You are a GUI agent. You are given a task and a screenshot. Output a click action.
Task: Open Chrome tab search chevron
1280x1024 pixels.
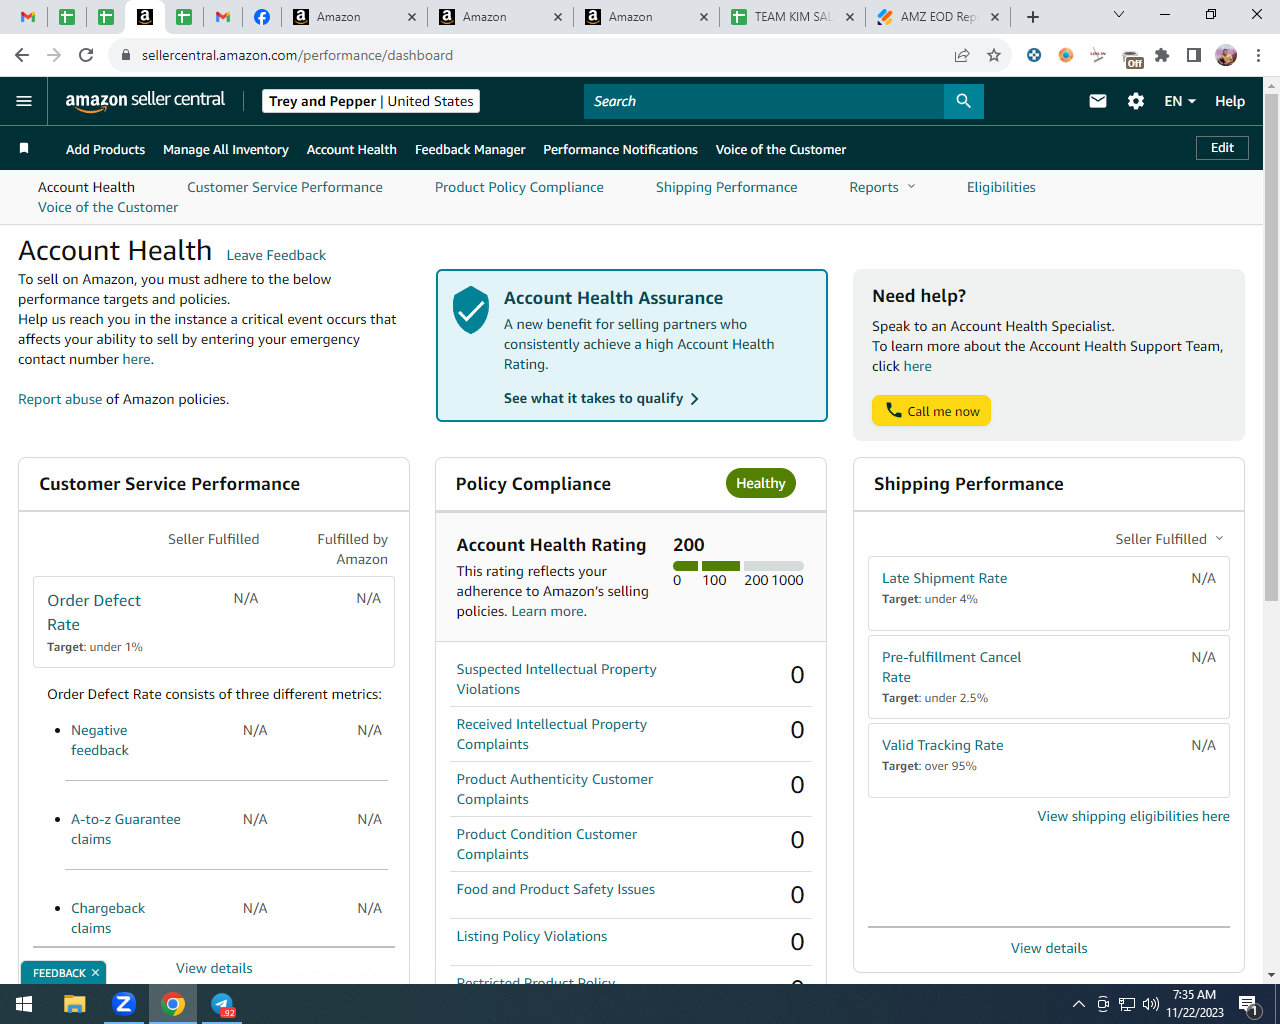tap(1119, 15)
